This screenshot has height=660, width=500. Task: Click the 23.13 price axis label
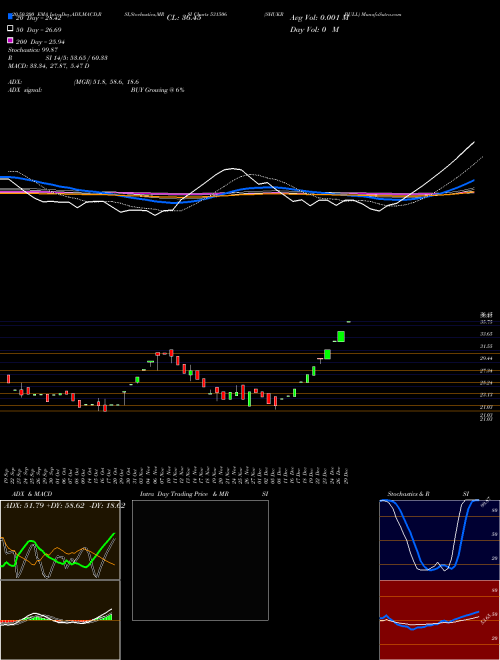(x=487, y=395)
